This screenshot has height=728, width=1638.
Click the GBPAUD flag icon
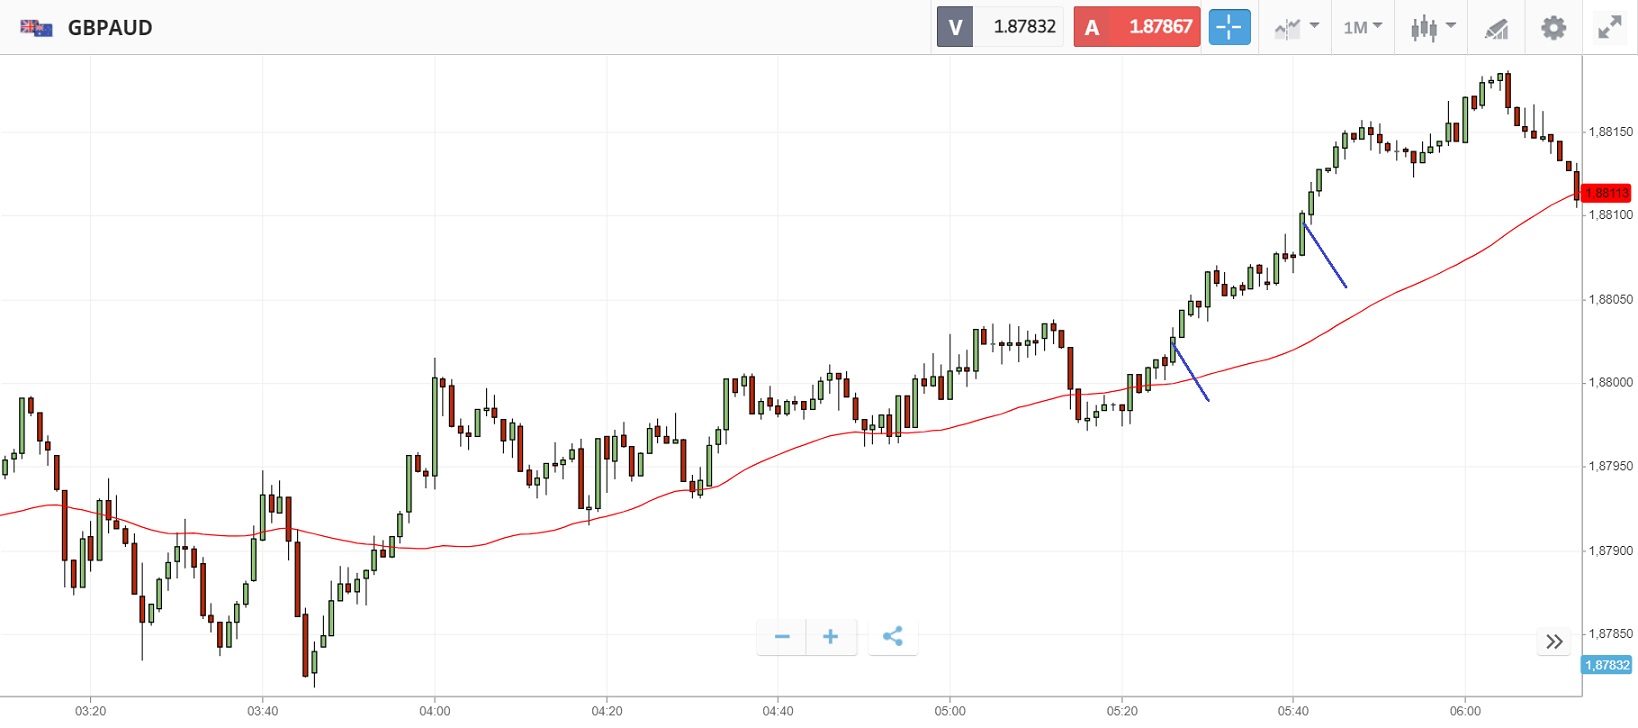click(x=36, y=28)
